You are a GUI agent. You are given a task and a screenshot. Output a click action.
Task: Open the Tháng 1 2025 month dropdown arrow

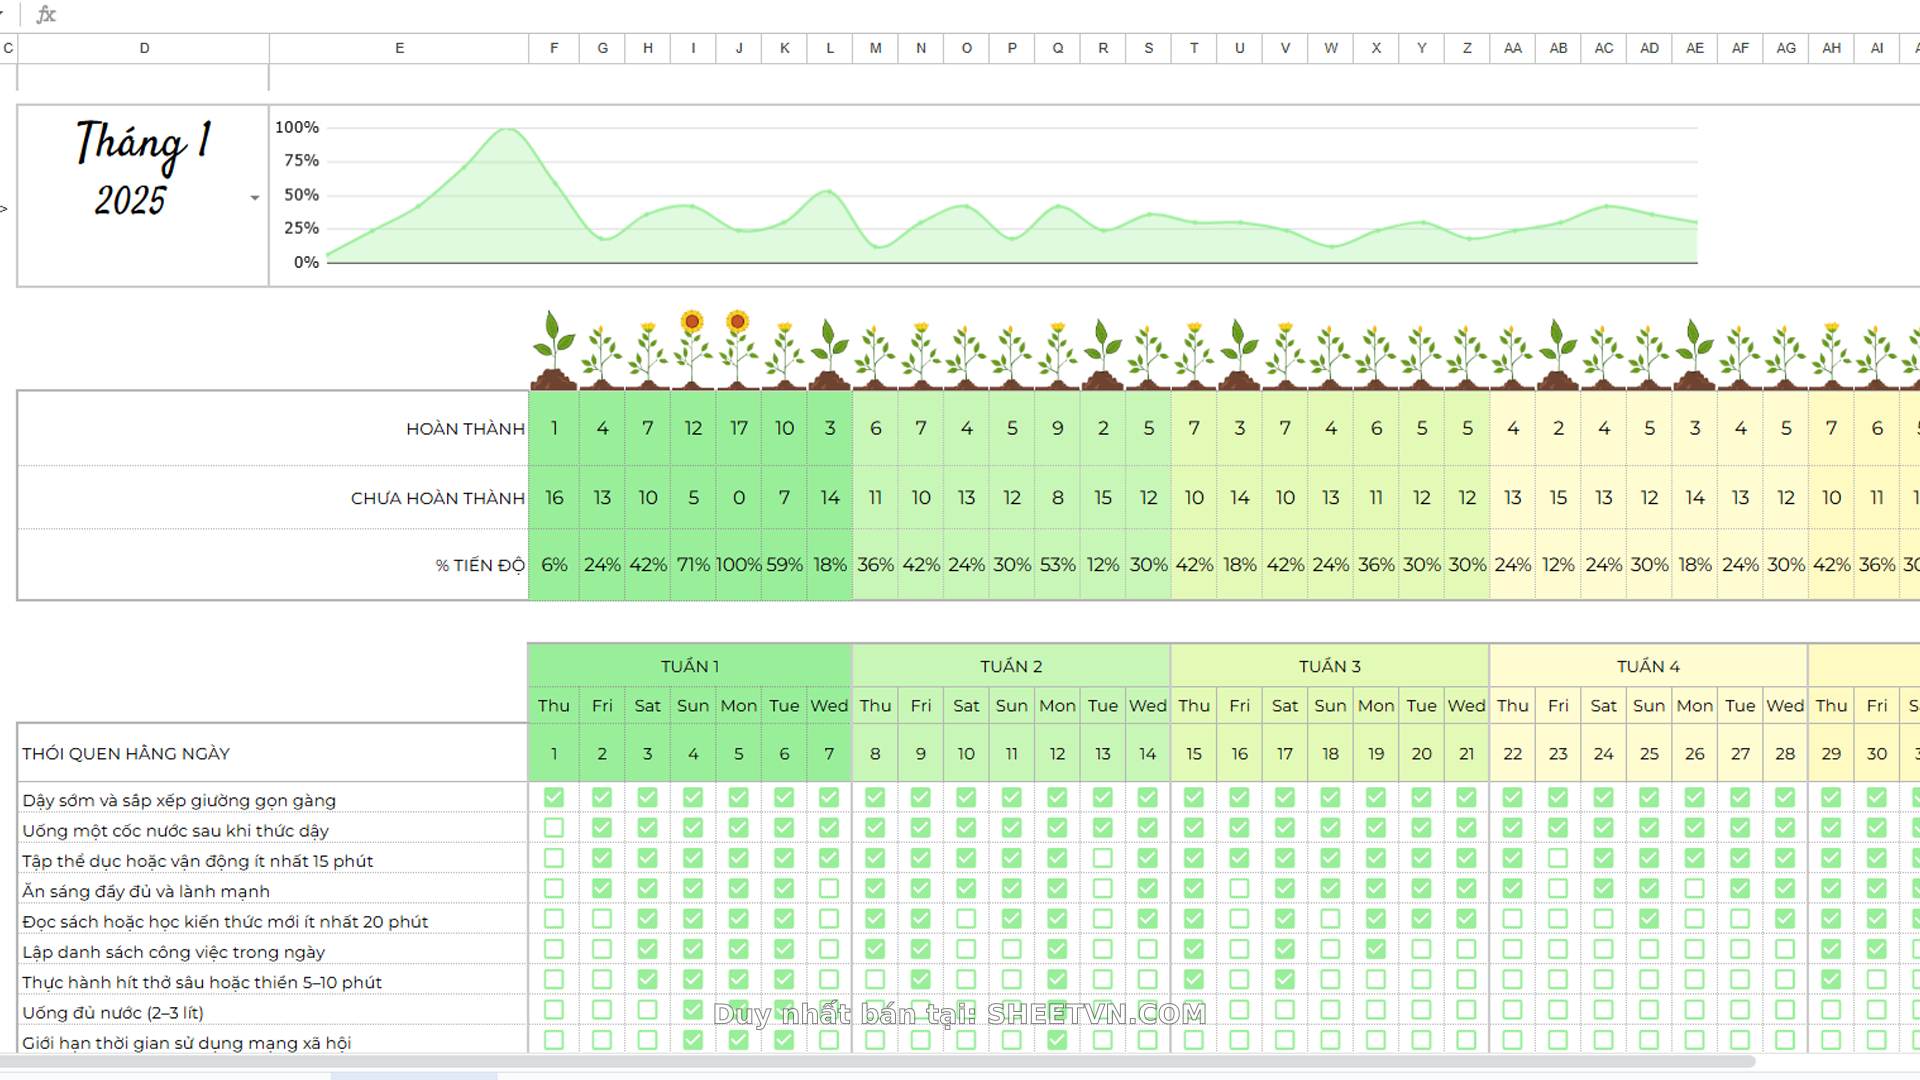255,198
